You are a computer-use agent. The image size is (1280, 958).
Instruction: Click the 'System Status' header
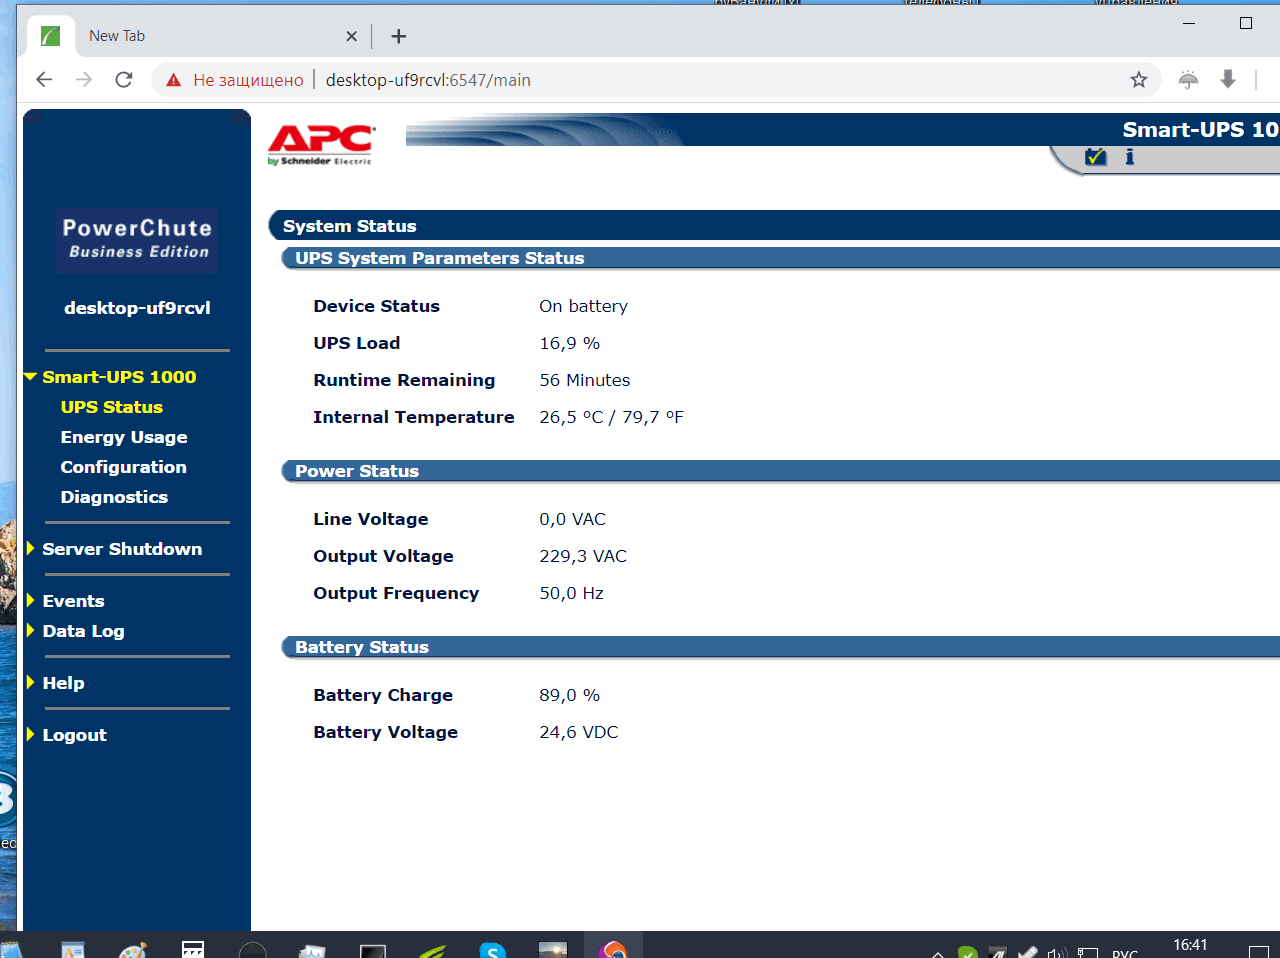point(350,226)
